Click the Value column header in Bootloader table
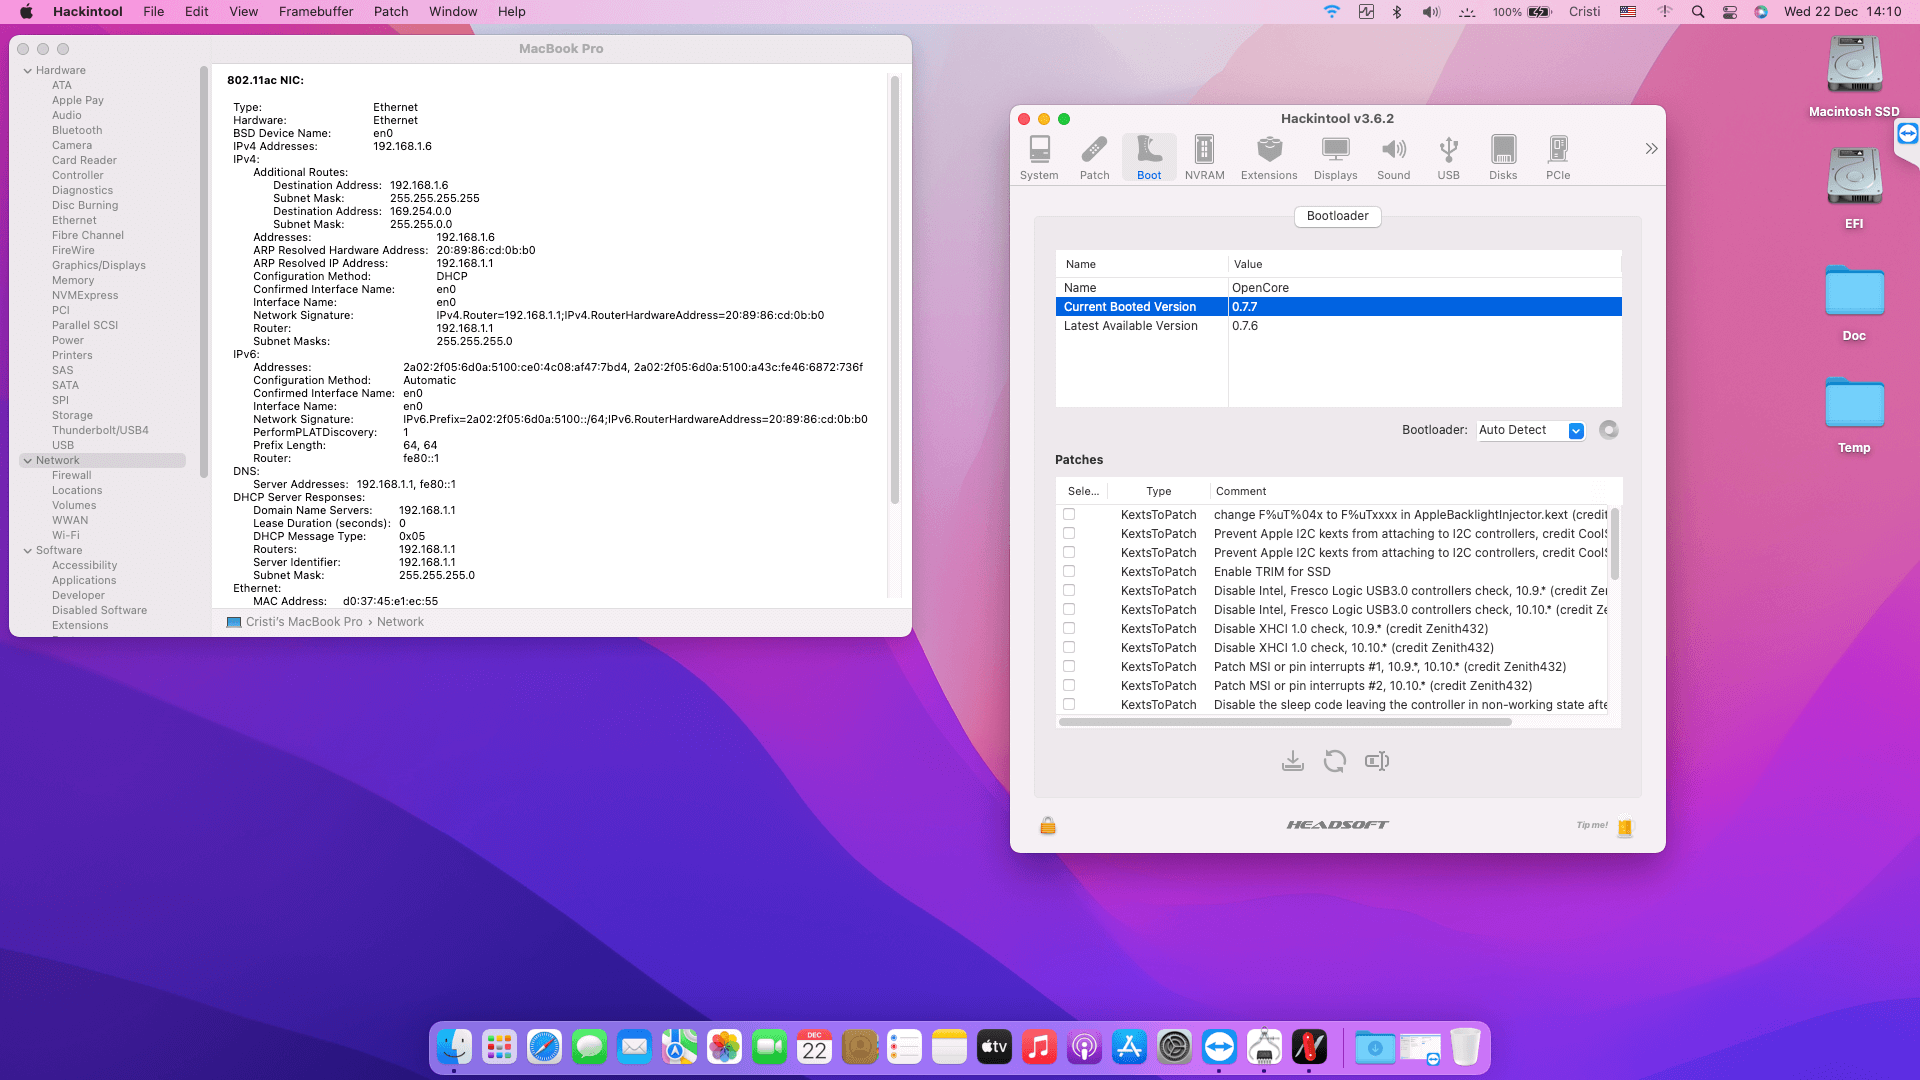 (1424, 264)
